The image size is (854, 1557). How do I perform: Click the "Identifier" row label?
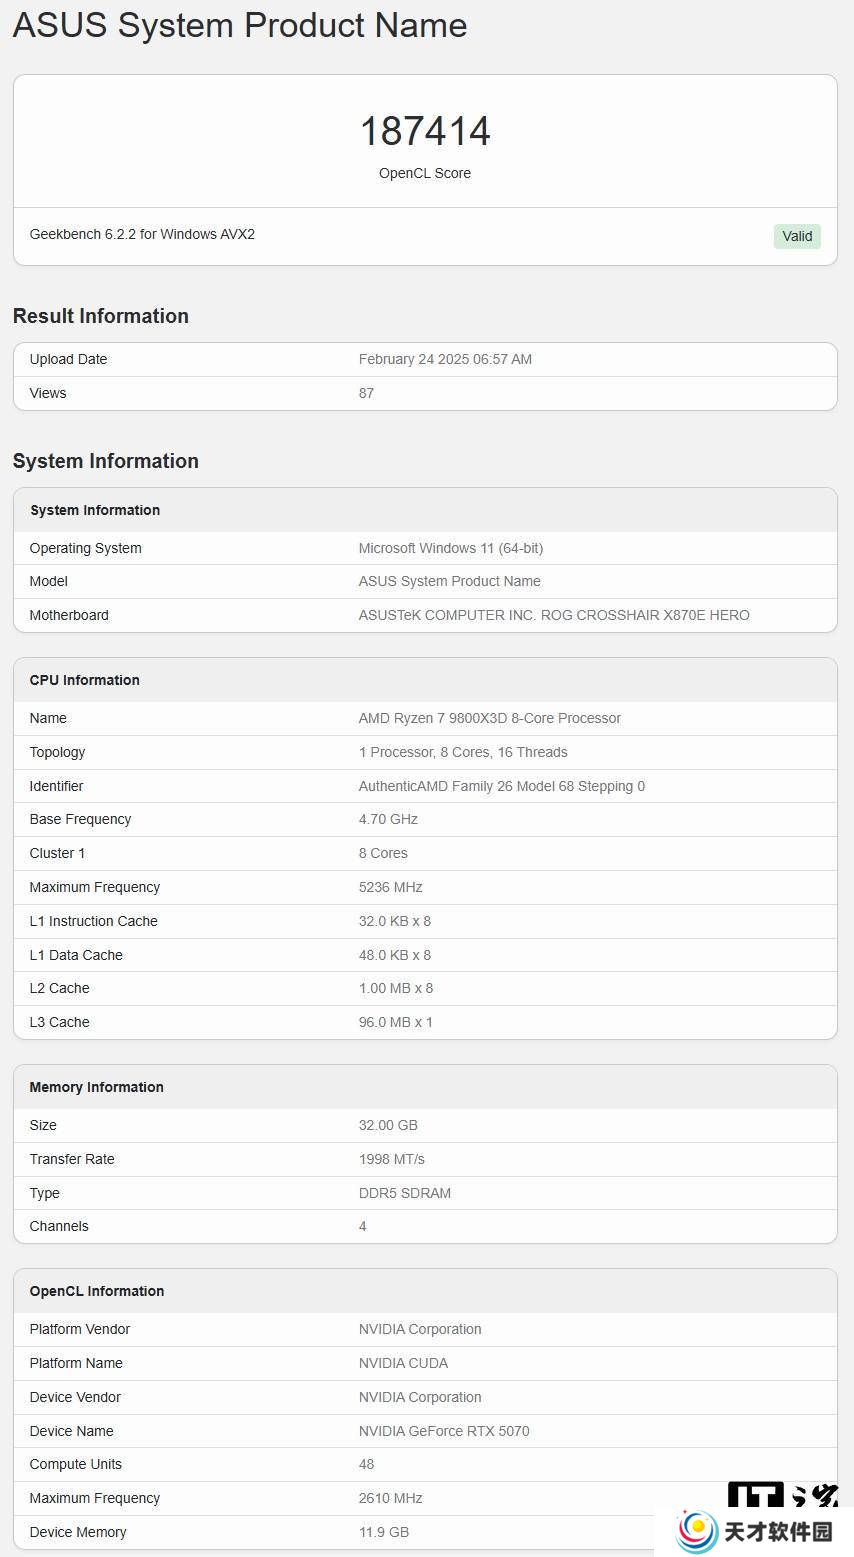click(x=57, y=786)
